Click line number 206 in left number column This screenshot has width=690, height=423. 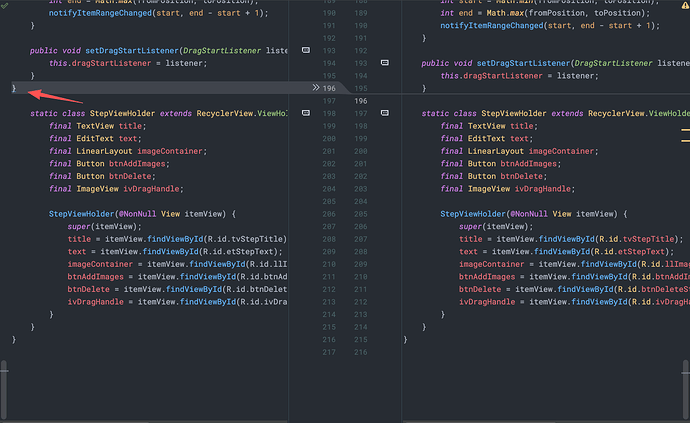click(329, 214)
